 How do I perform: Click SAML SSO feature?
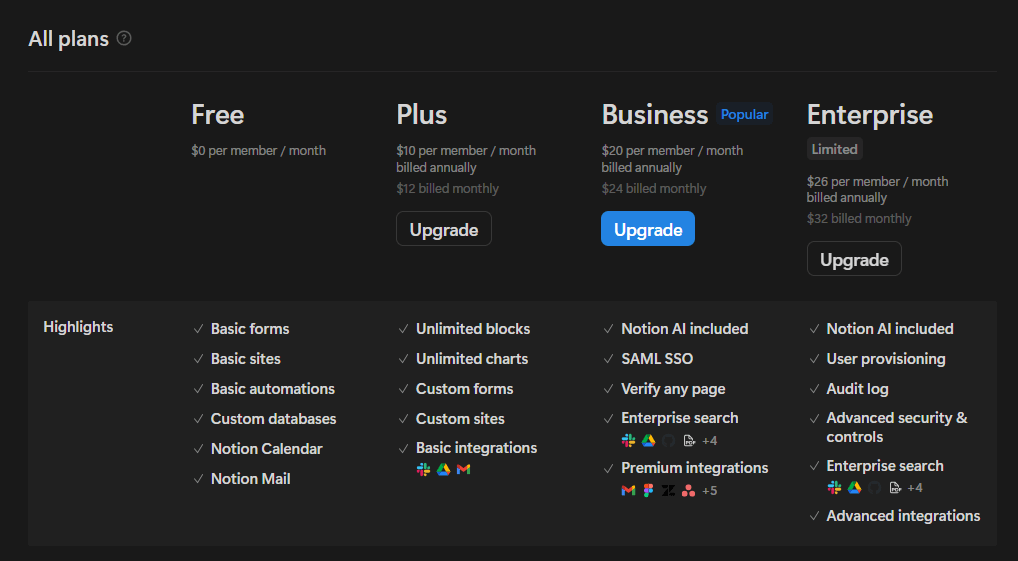click(x=657, y=358)
